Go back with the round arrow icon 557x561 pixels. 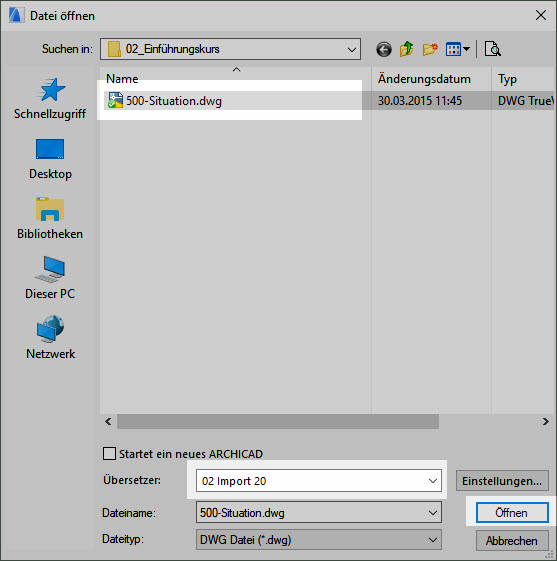point(384,49)
